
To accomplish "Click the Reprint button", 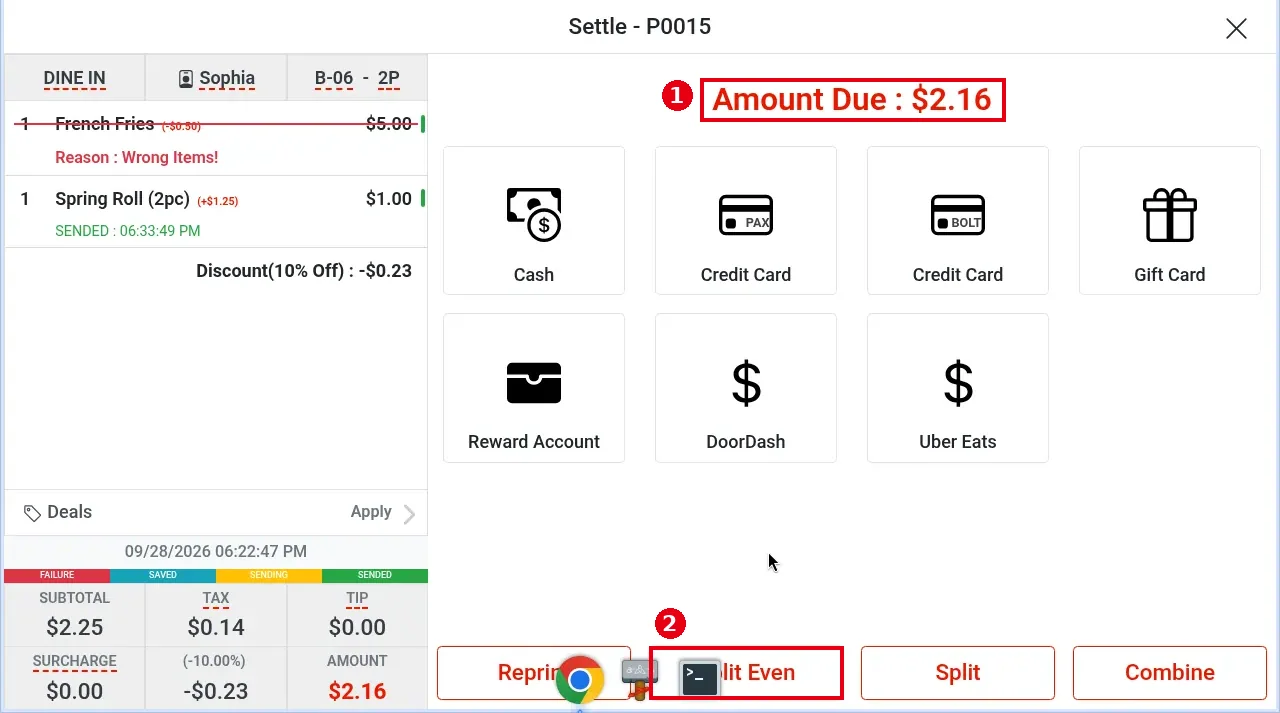I will (x=534, y=672).
